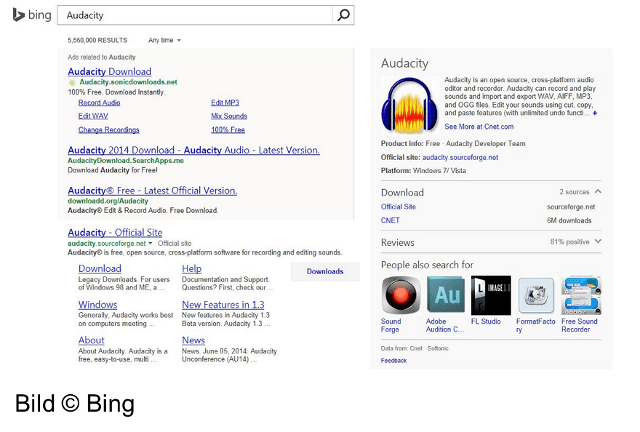The image size is (640, 432).
Task: Click the Feedback link
Action: [x=393, y=361]
